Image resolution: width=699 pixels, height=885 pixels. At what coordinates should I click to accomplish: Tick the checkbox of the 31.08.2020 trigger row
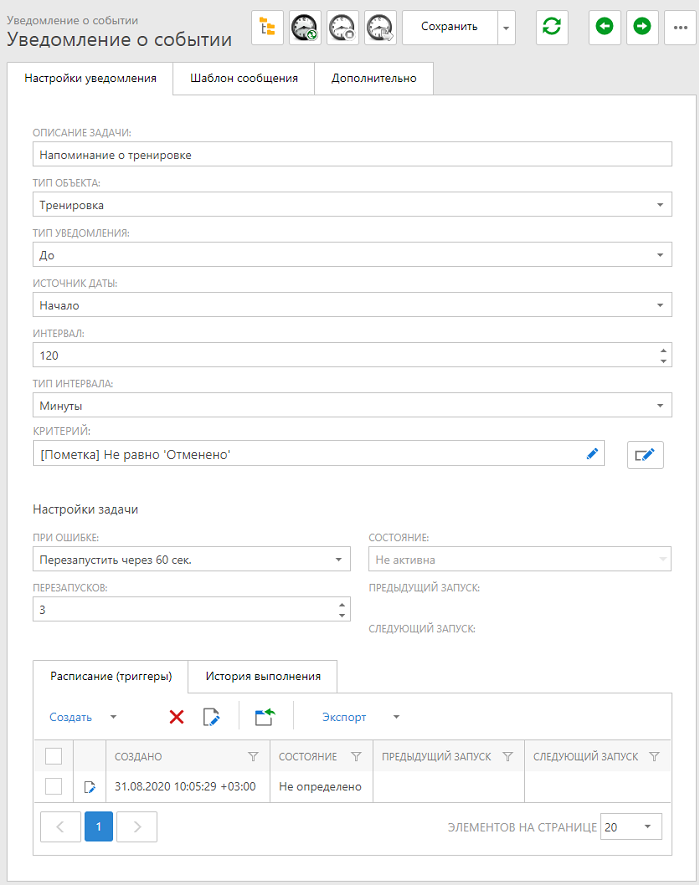(x=54, y=786)
